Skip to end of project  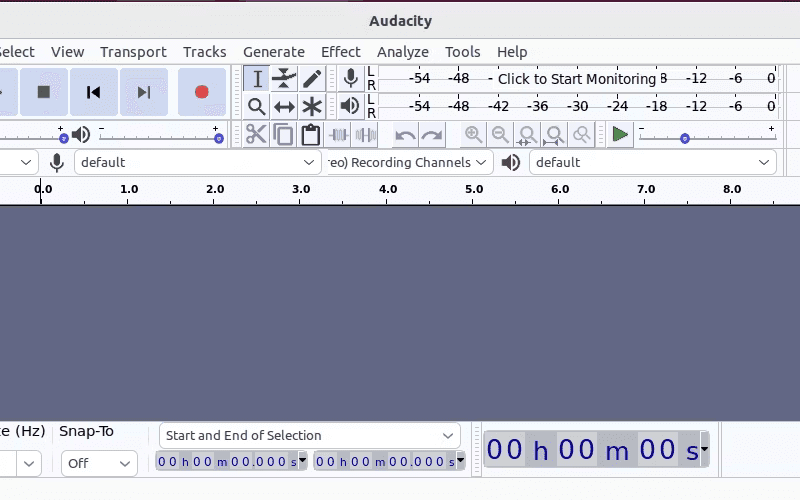coord(144,92)
